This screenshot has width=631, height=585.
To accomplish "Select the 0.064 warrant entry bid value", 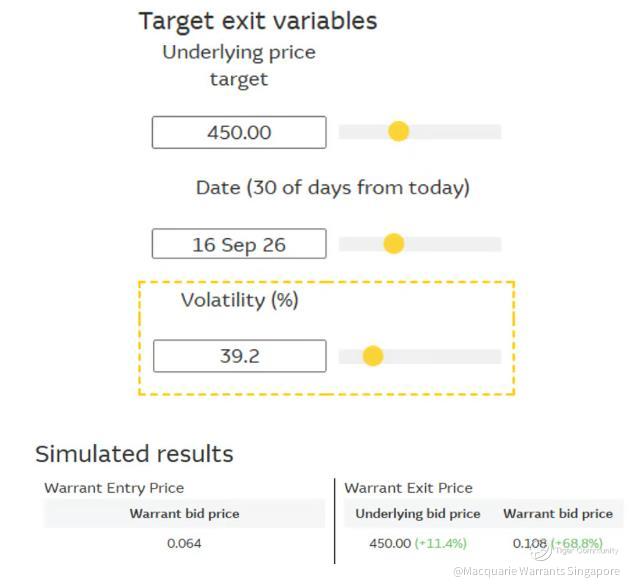I will click(184, 544).
